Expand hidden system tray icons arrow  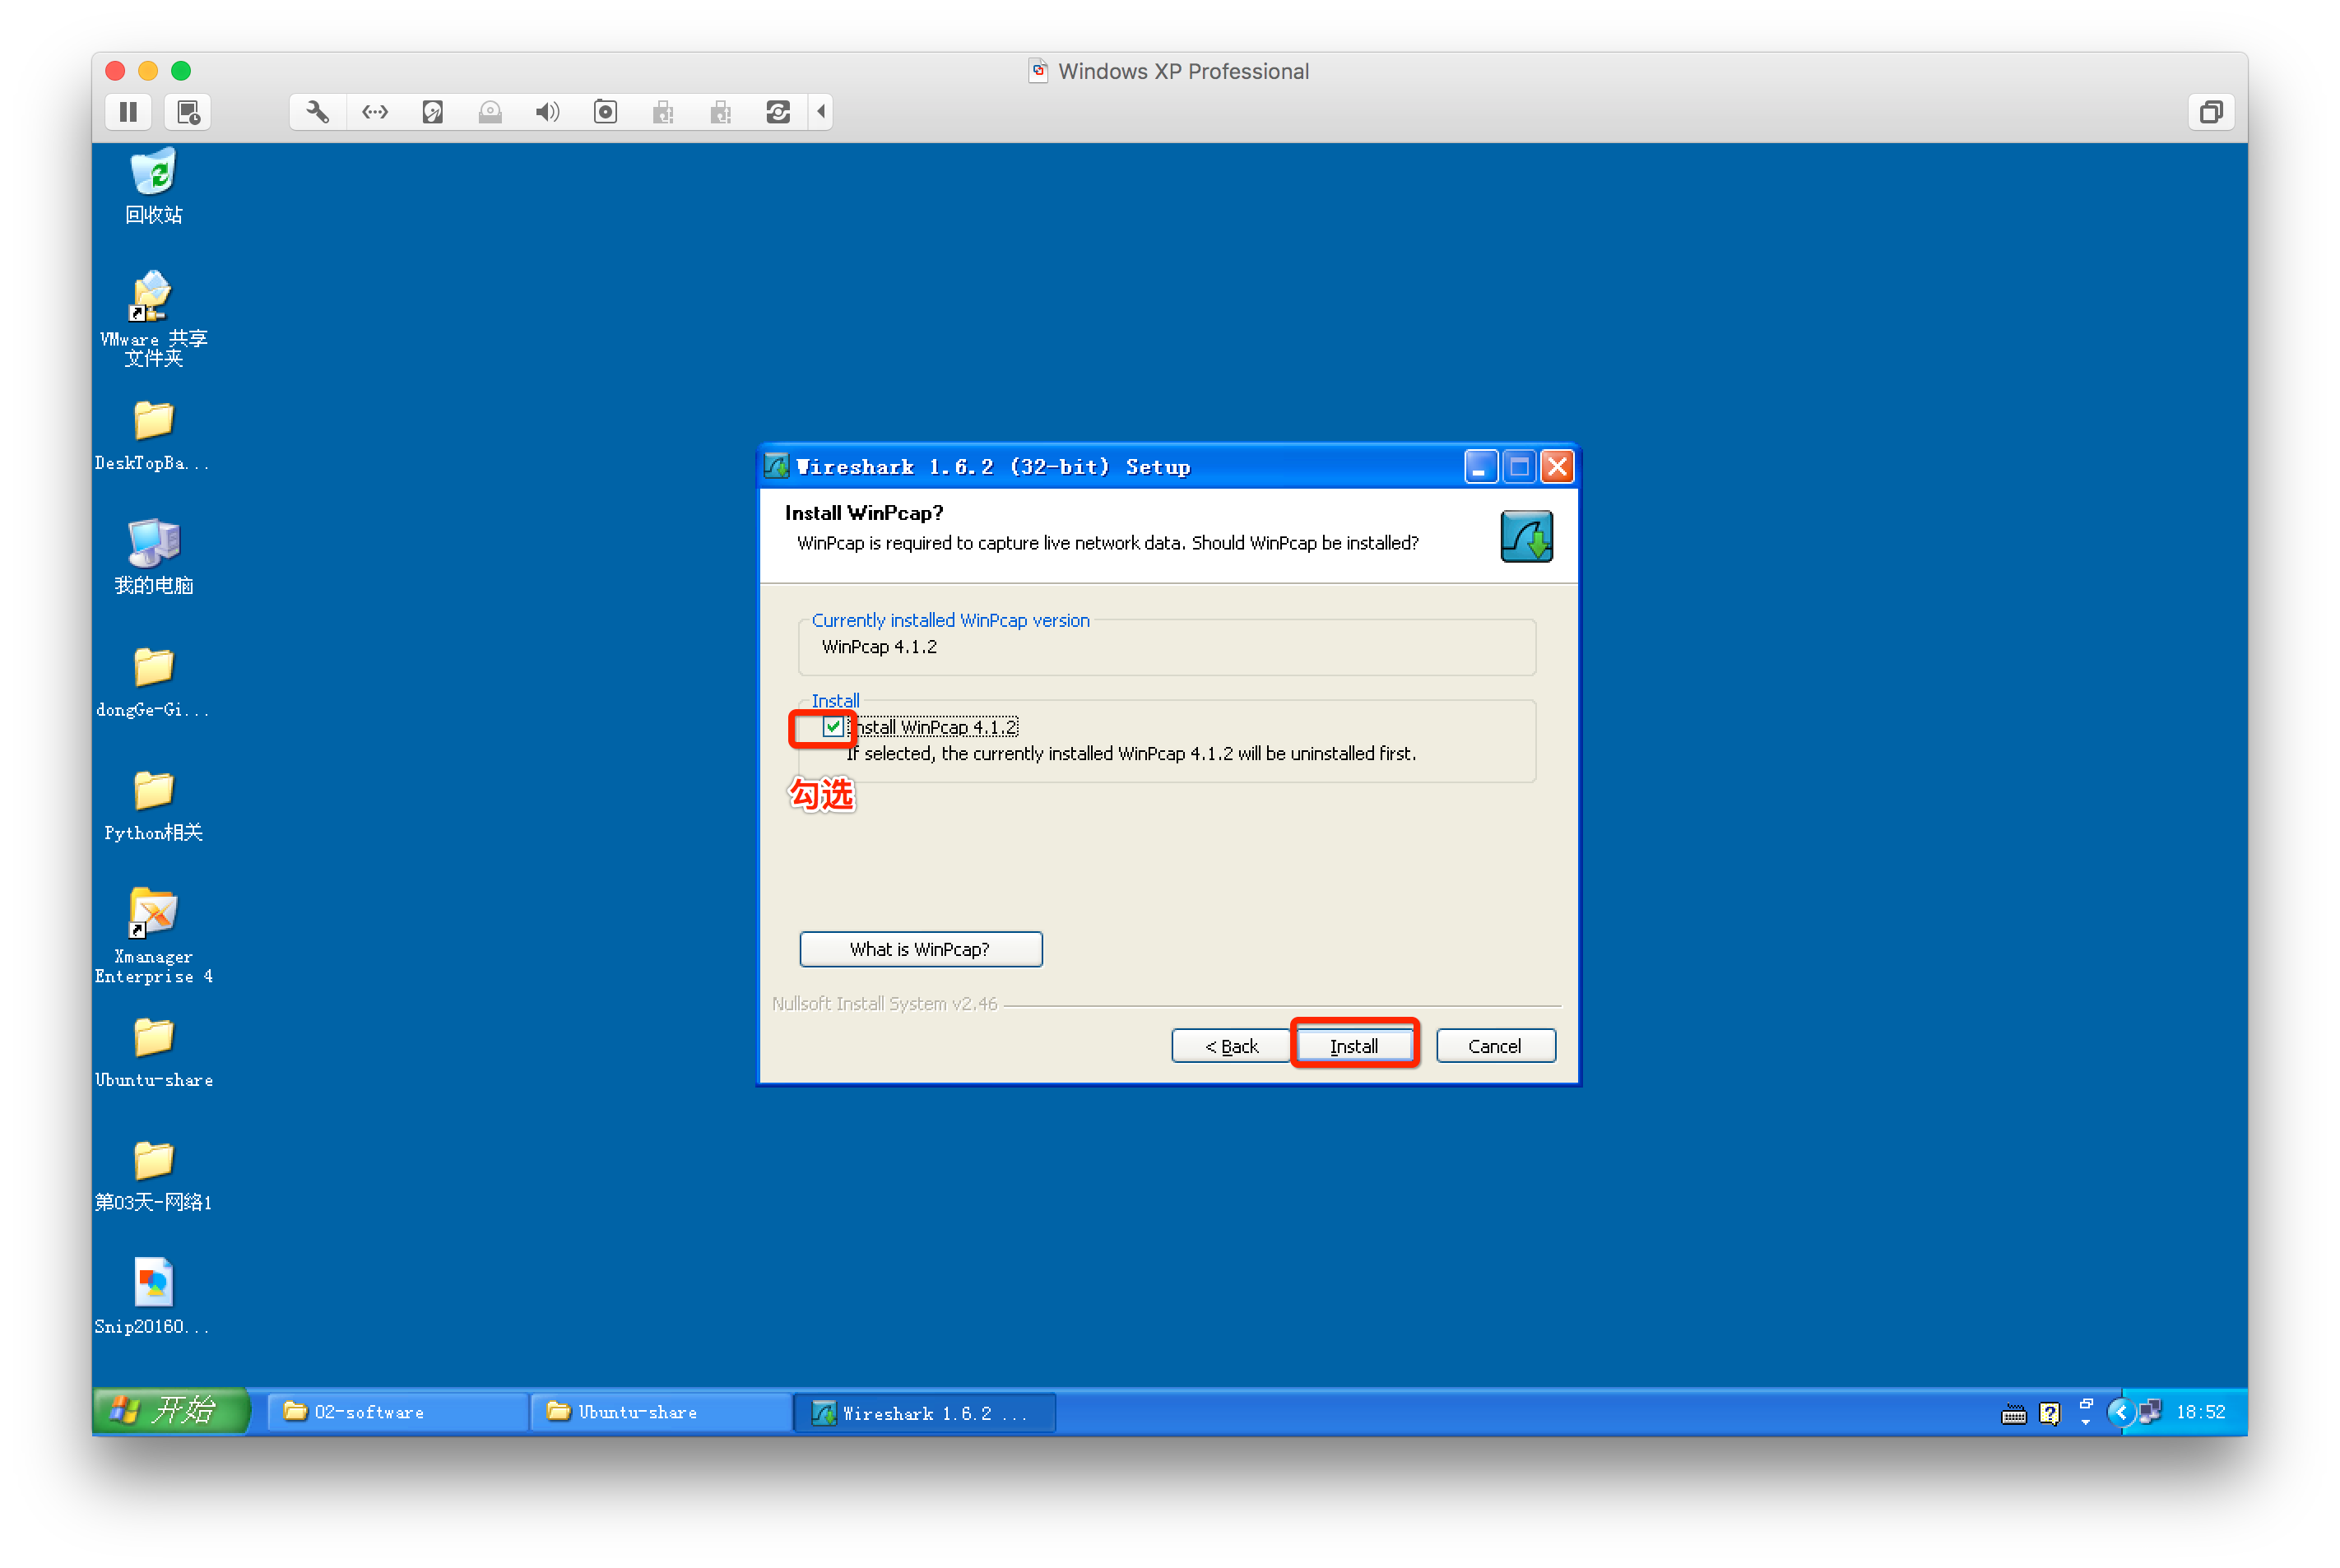point(2120,1412)
